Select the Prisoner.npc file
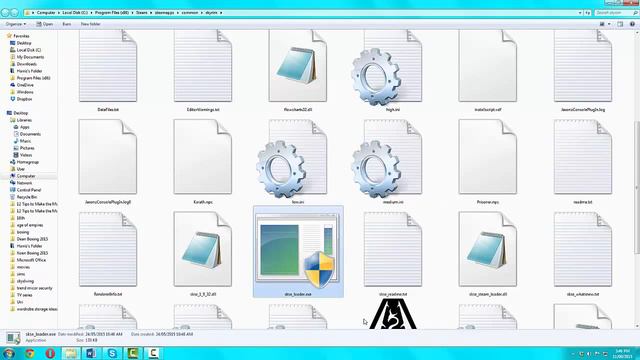The width and height of the screenshot is (640, 360). (x=488, y=161)
